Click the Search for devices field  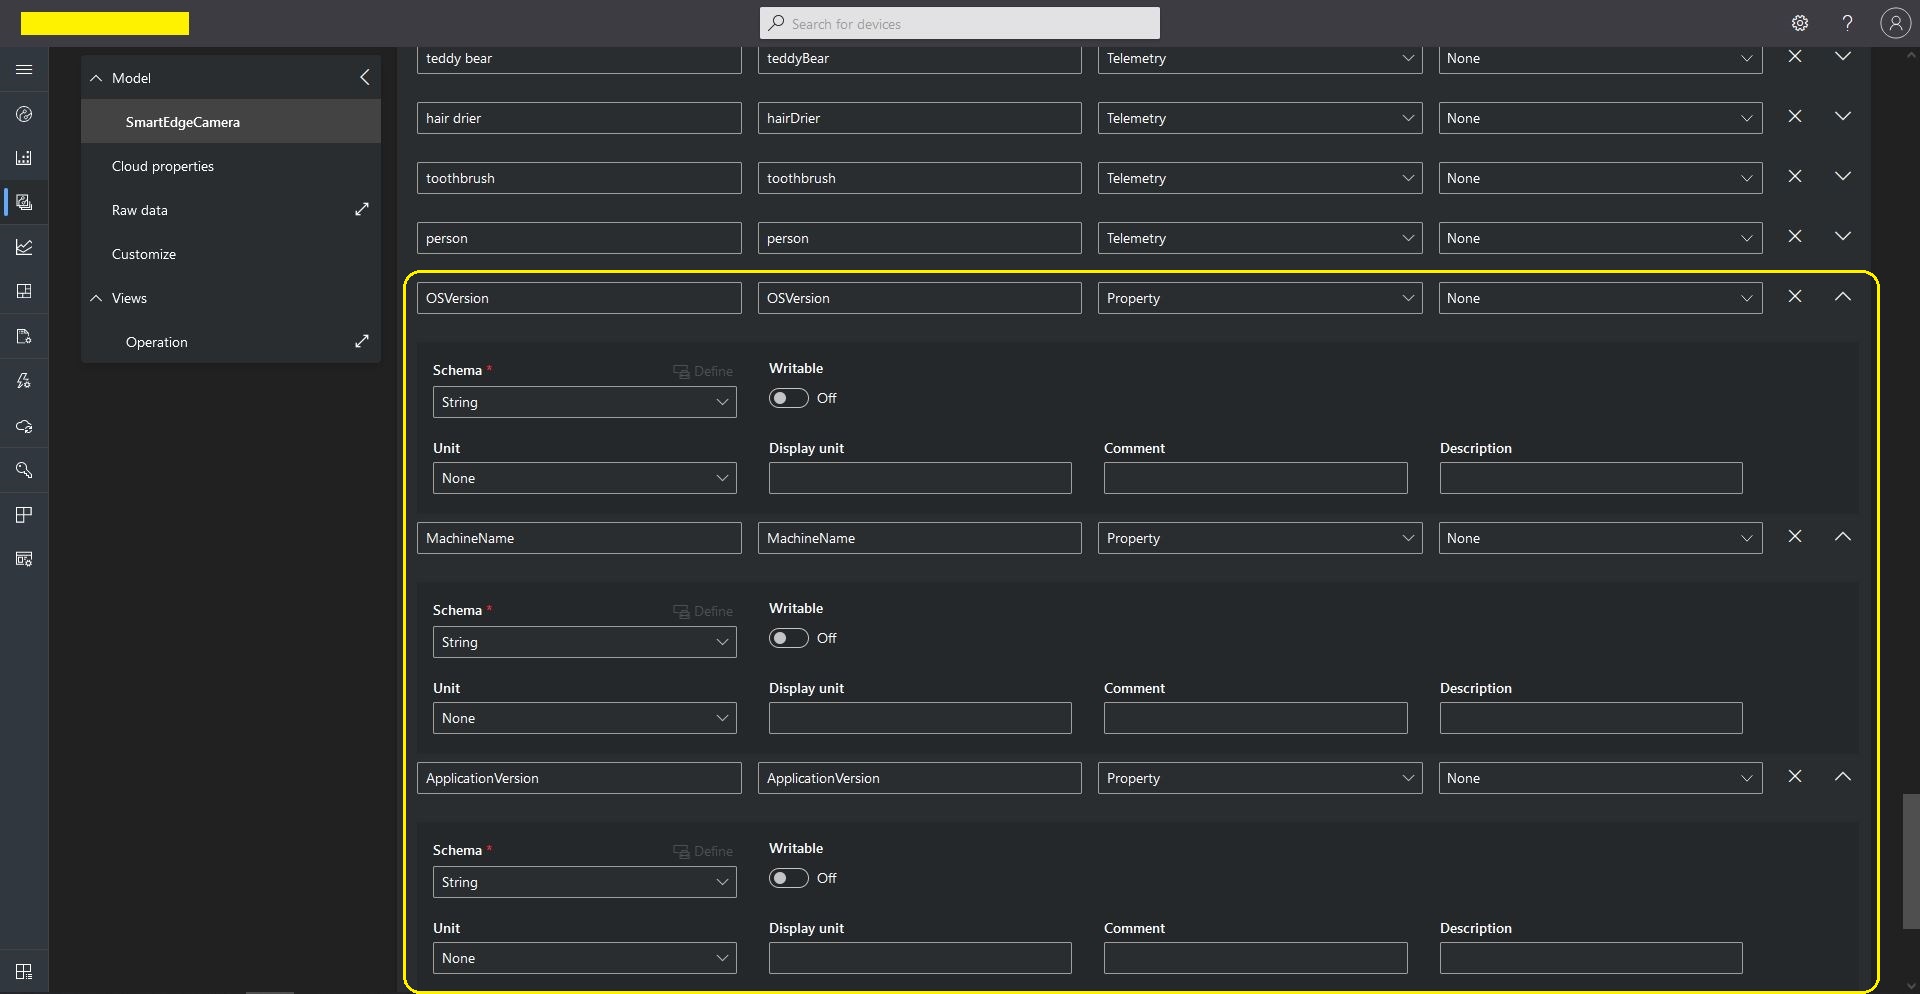(x=960, y=23)
